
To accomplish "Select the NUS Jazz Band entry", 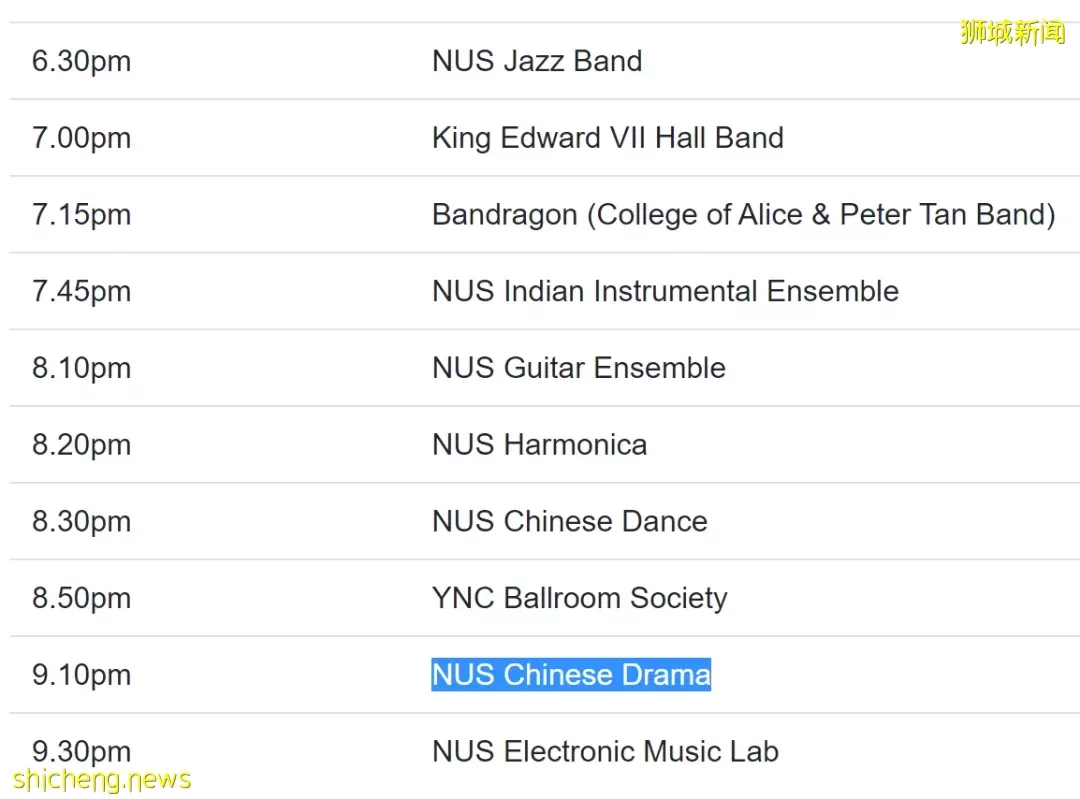I will pyautogui.click(x=537, y=61).
